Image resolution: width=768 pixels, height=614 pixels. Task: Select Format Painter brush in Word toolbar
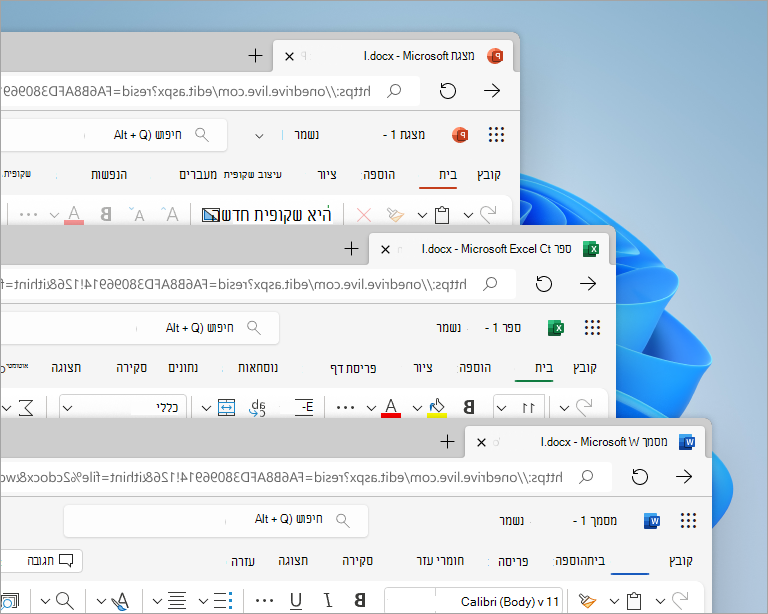pos(587,600)
